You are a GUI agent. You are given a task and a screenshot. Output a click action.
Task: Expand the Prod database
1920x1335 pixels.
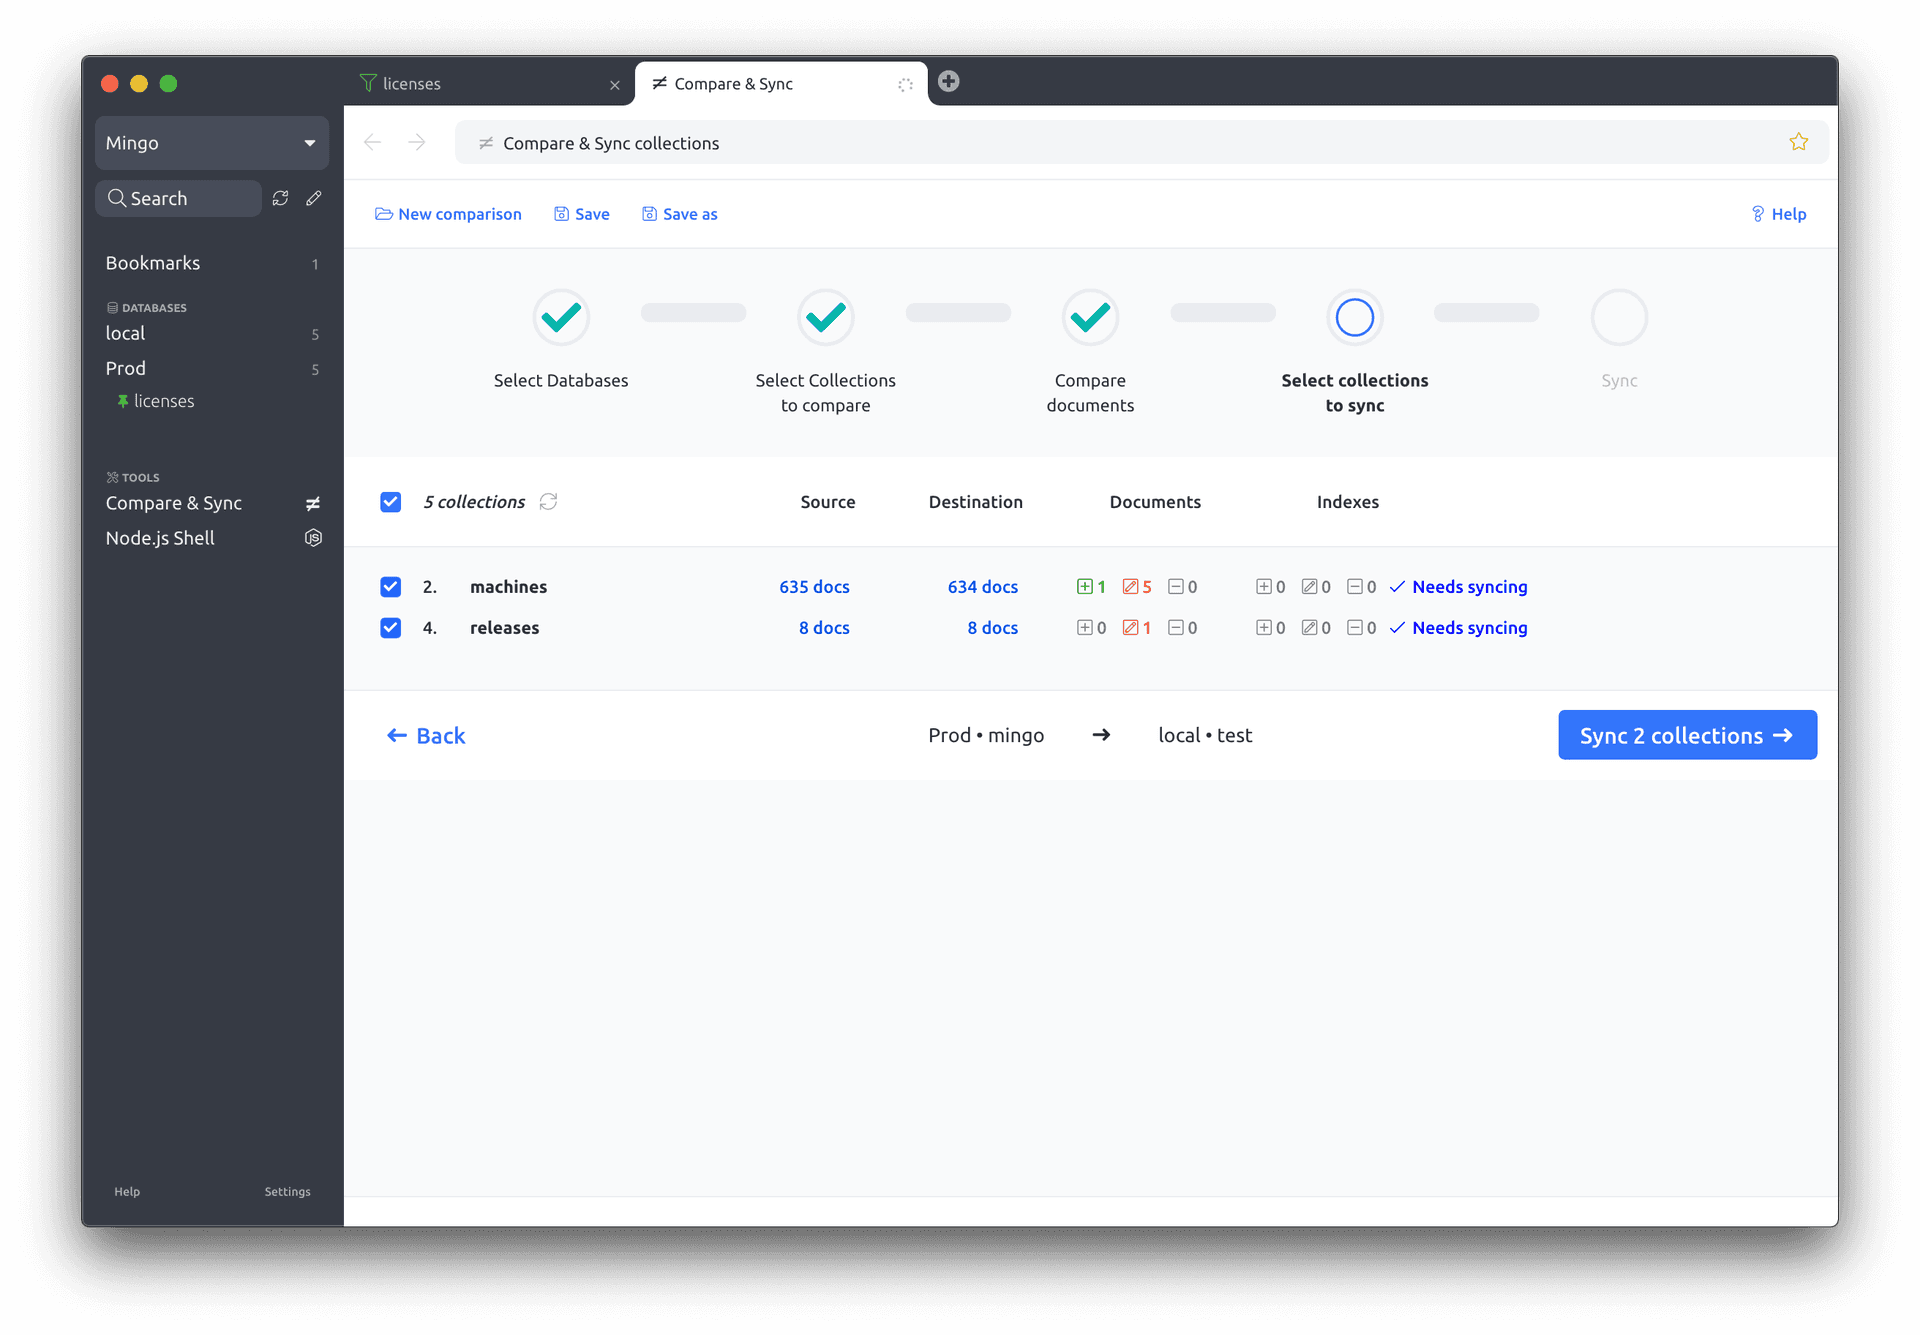(x=125, y=368)
